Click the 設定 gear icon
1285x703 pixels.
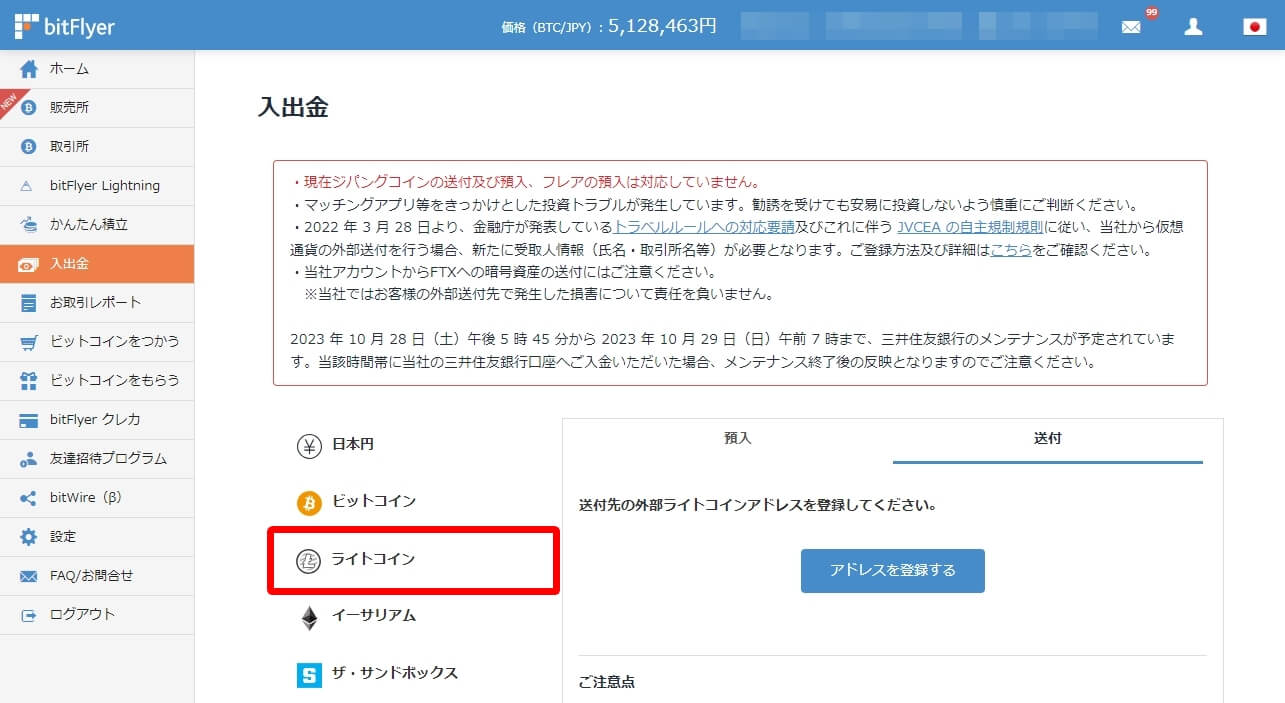pyautogui.click(x=29, y=537)
